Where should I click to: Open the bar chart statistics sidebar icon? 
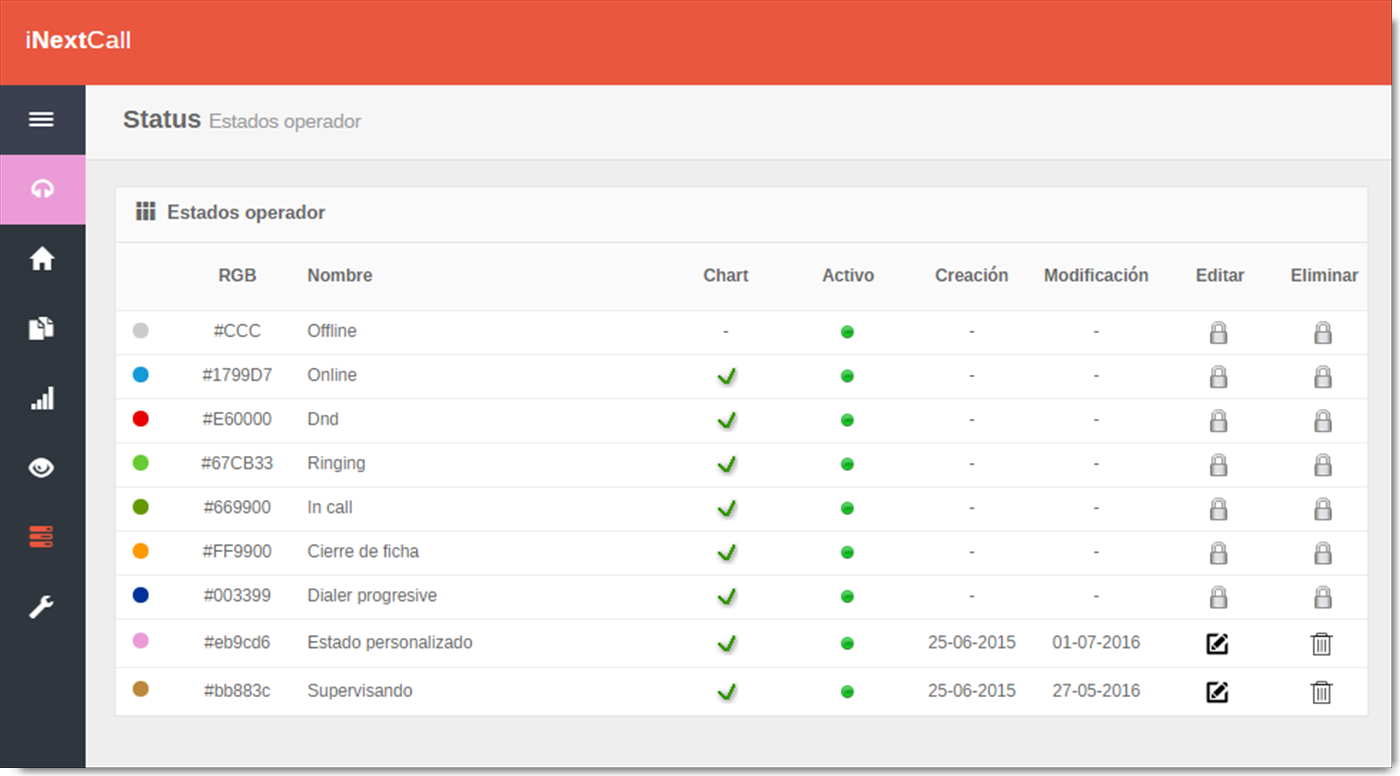[x=41, y=399]
